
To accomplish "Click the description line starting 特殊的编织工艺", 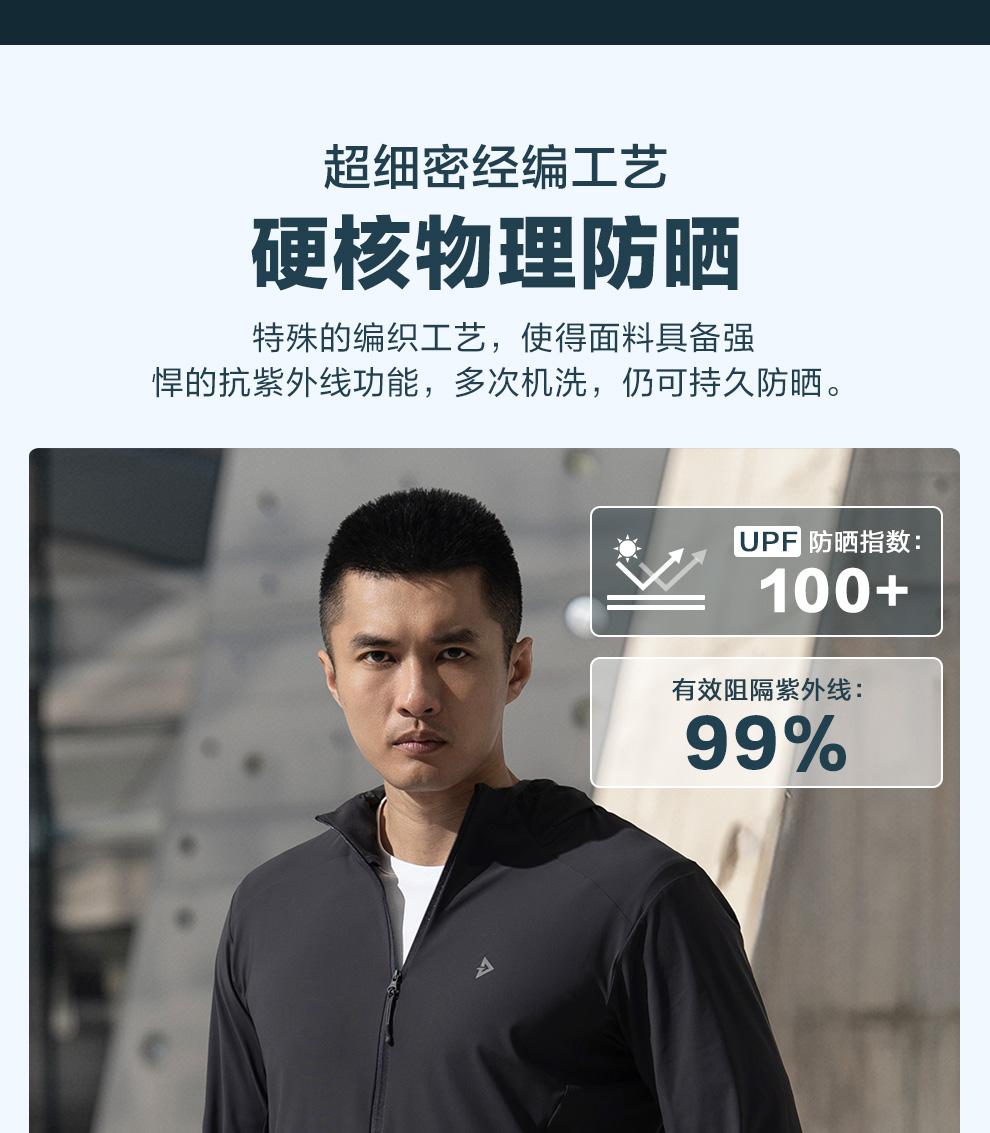I will (x=504, y=337).
